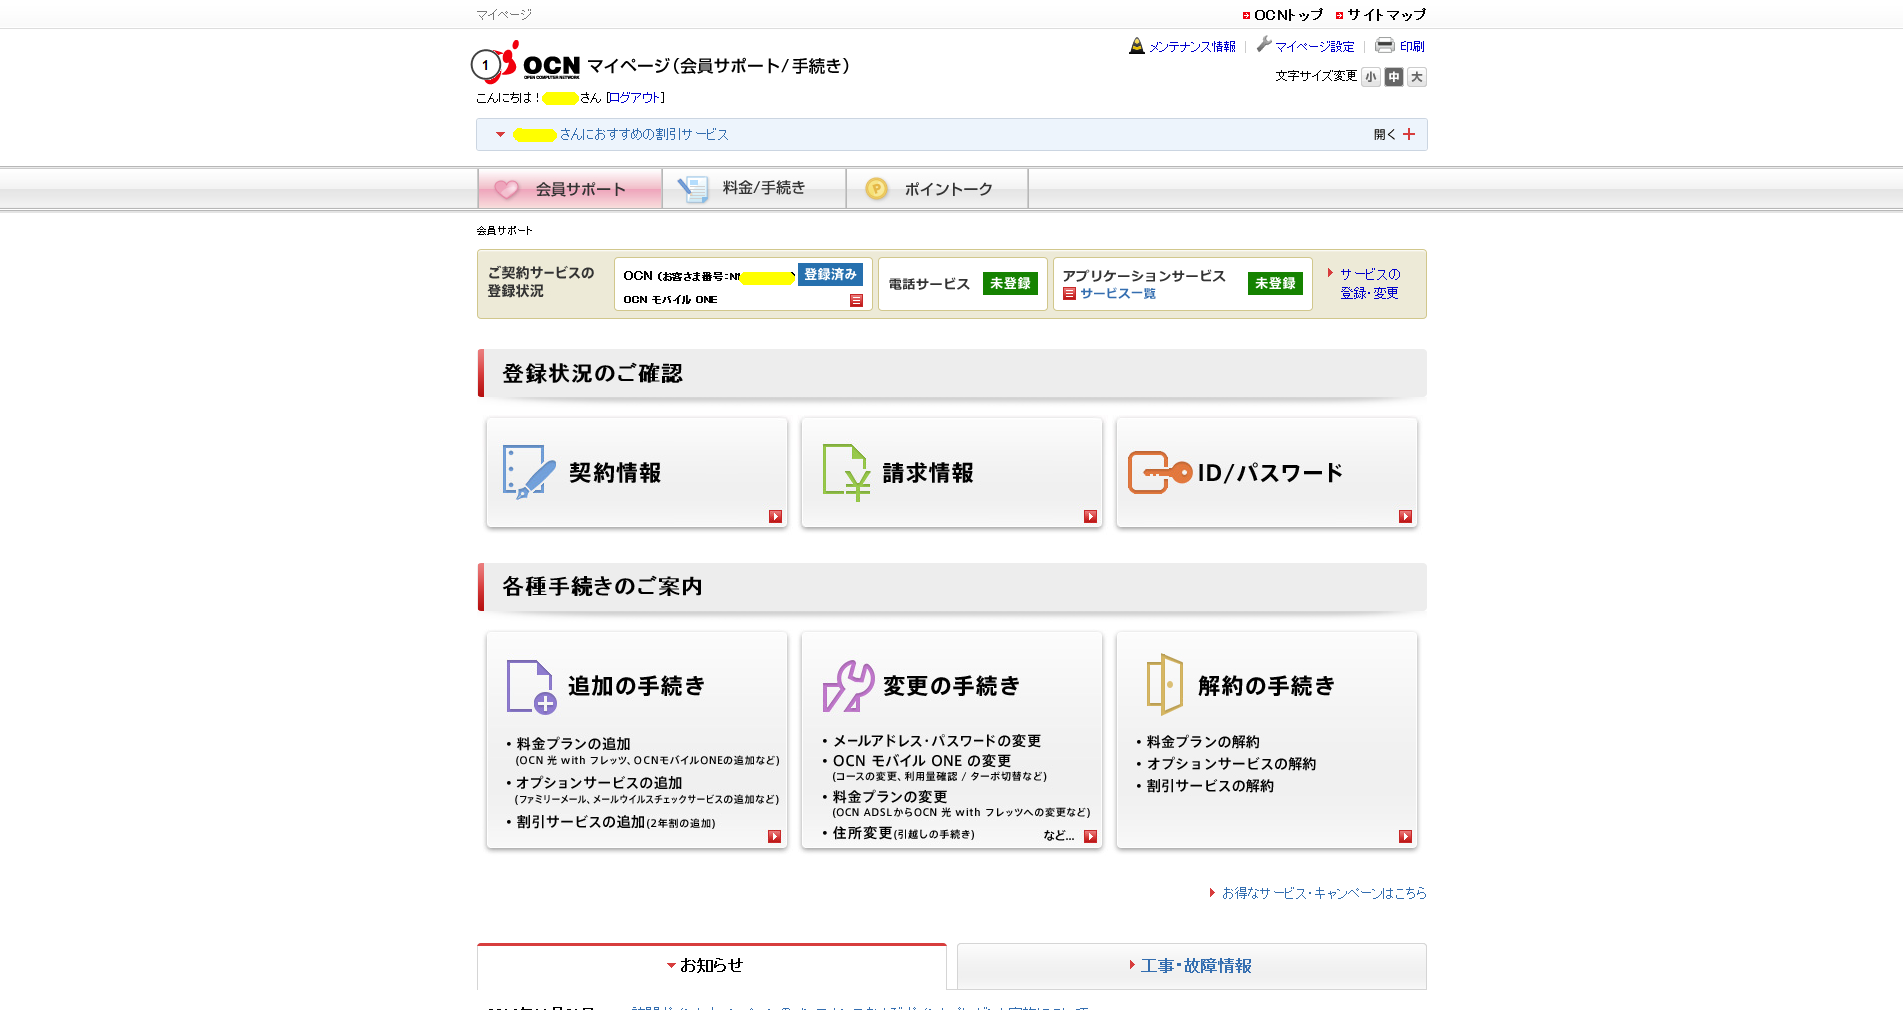Click the 登録済み badge for OCN

coord(830,275)
